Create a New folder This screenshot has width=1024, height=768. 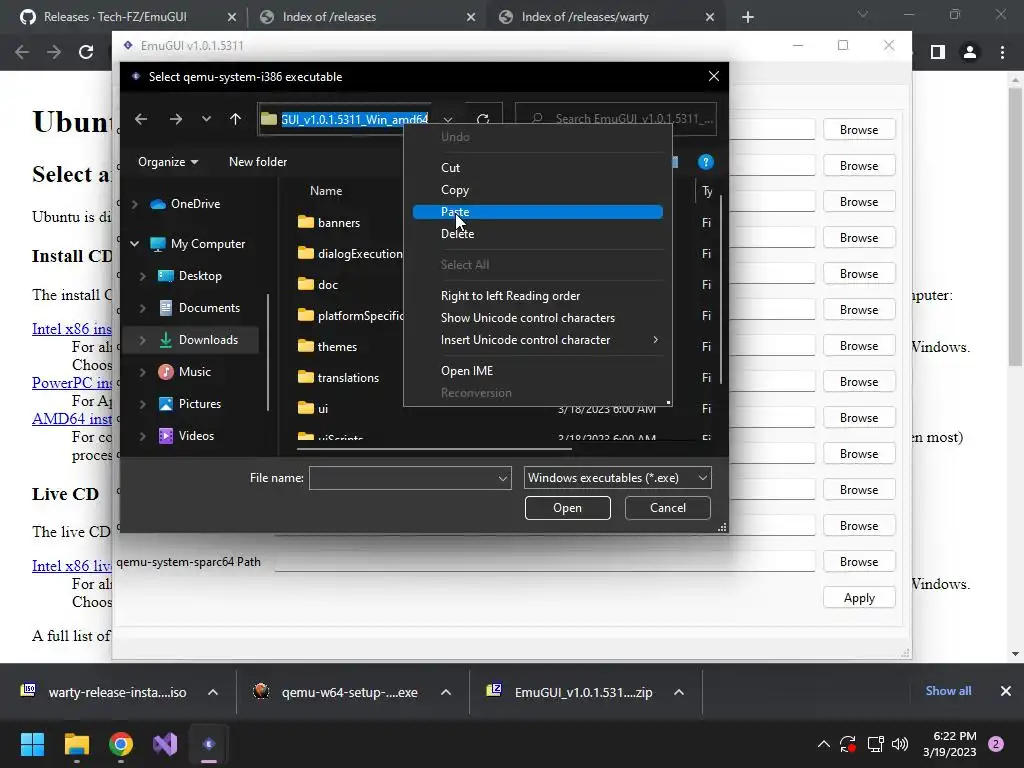258,162
